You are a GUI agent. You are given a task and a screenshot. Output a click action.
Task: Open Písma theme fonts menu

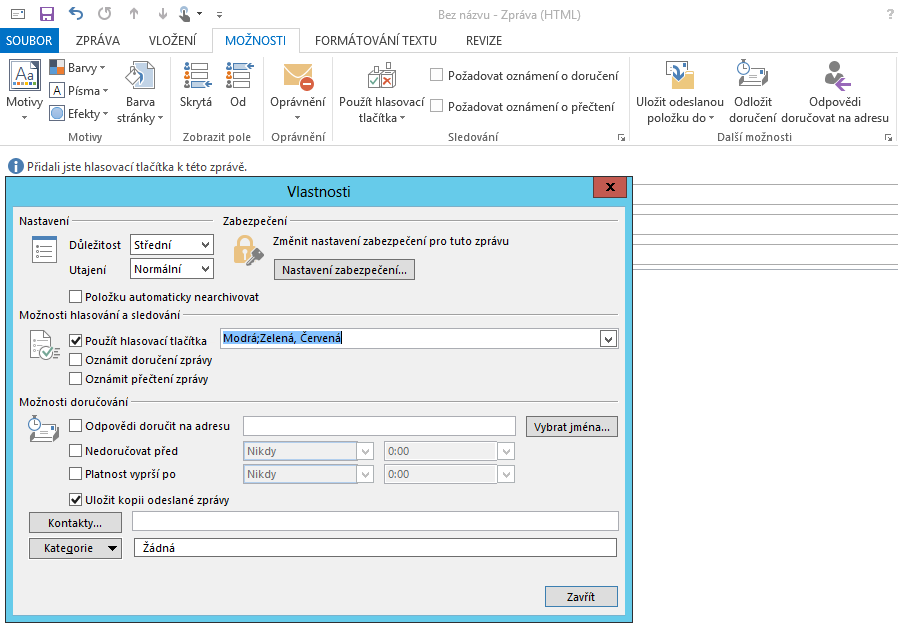pos(78,90)
